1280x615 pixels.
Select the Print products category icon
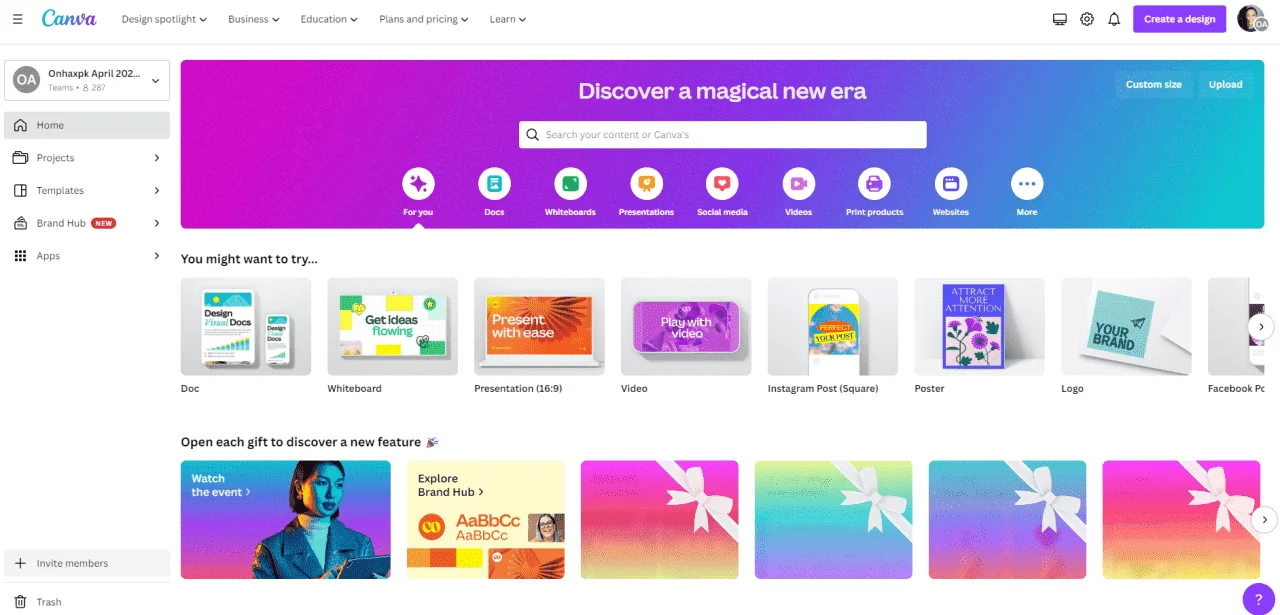click(874, 184)
